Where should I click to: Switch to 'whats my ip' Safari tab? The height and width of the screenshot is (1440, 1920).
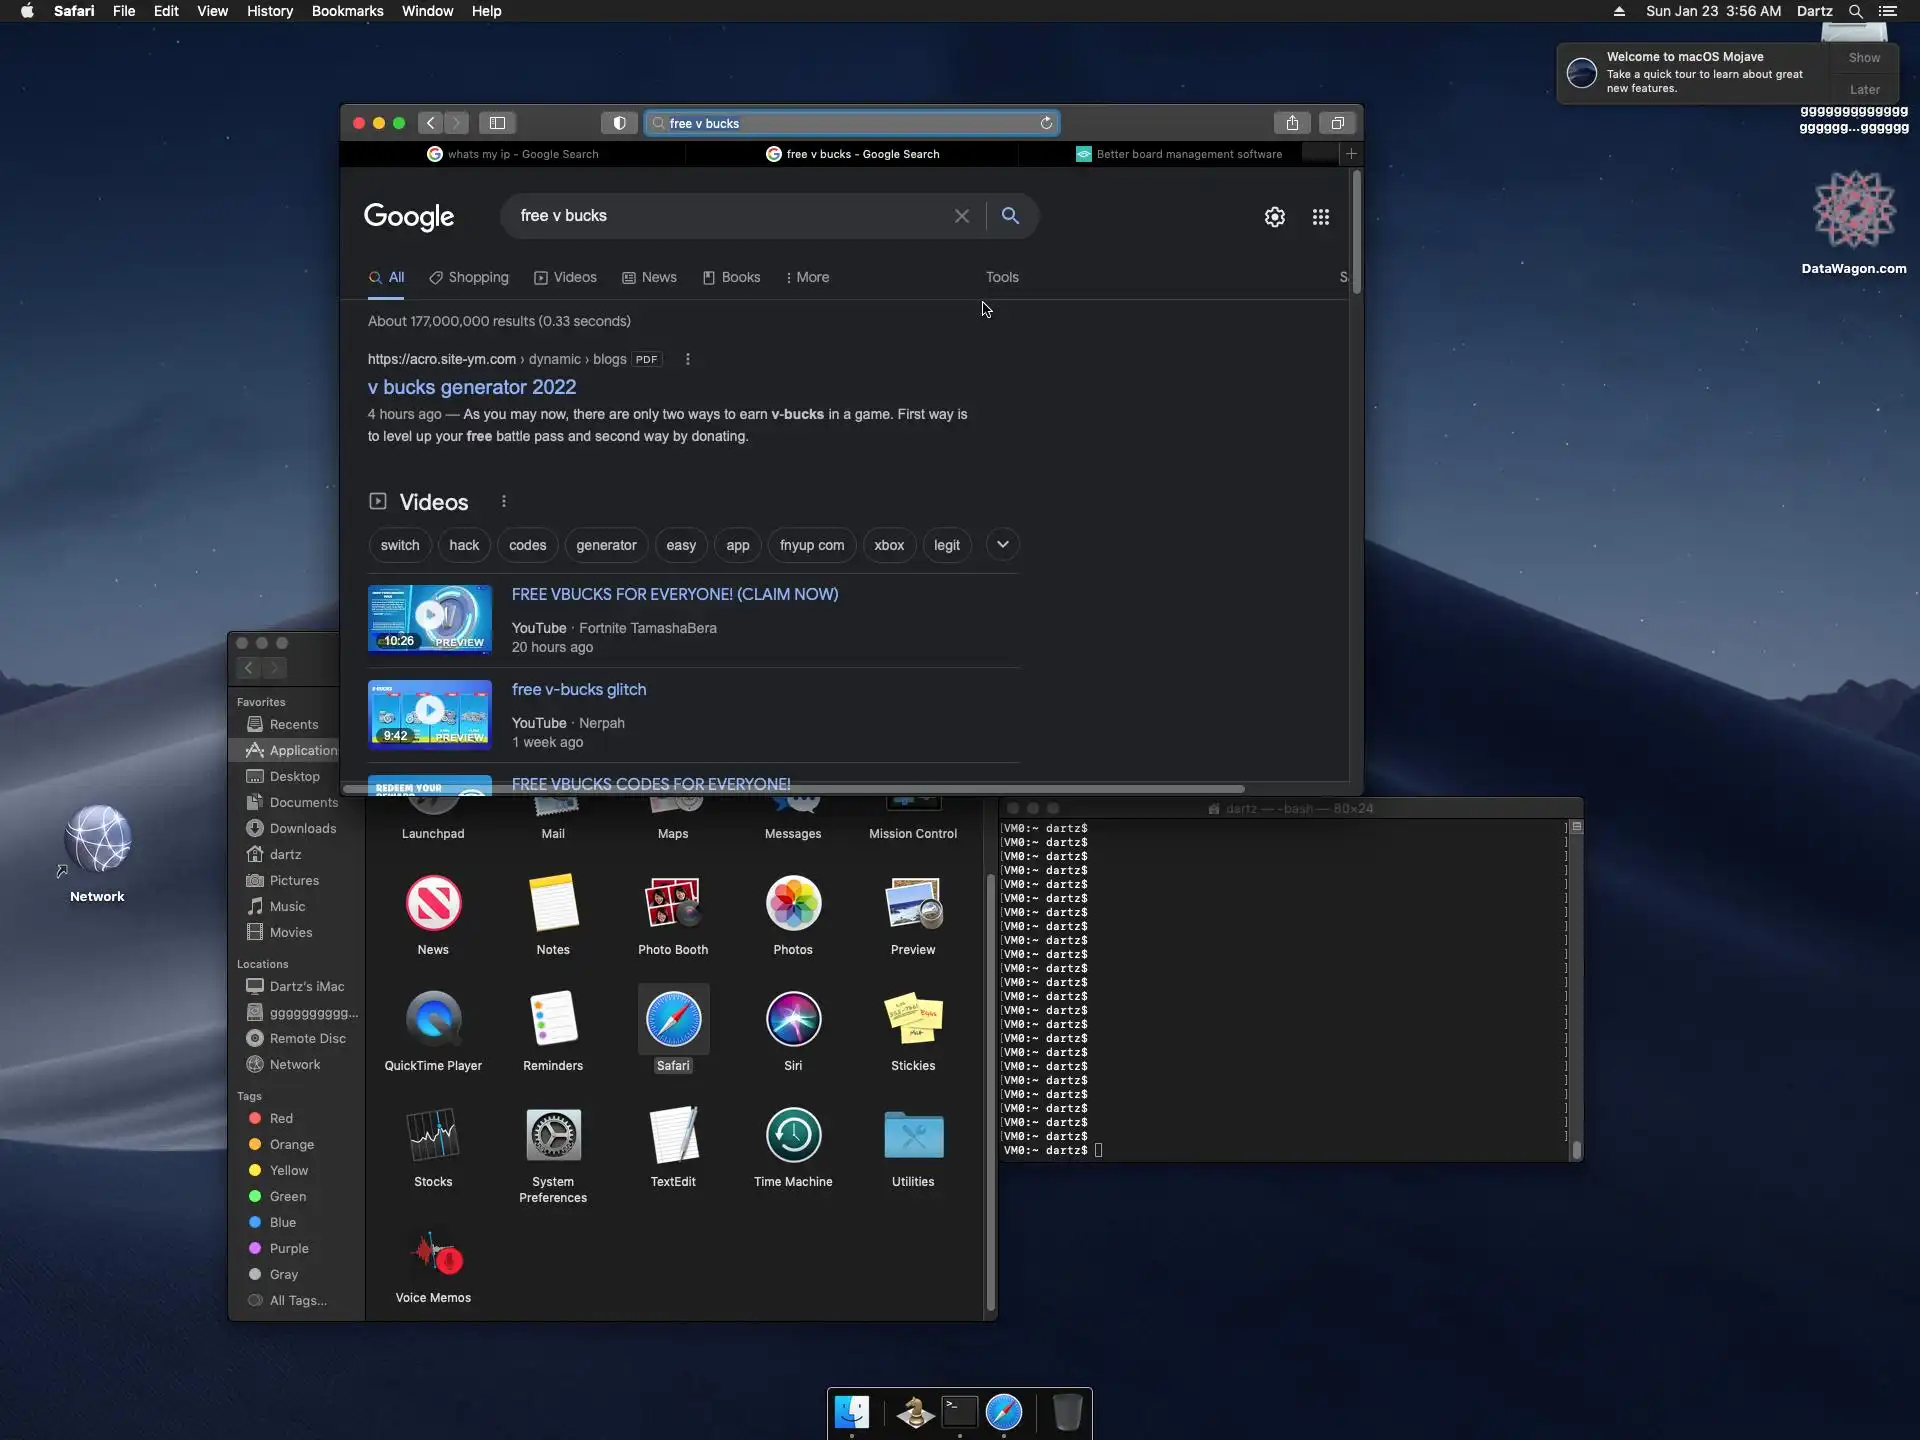coord(513,154)
